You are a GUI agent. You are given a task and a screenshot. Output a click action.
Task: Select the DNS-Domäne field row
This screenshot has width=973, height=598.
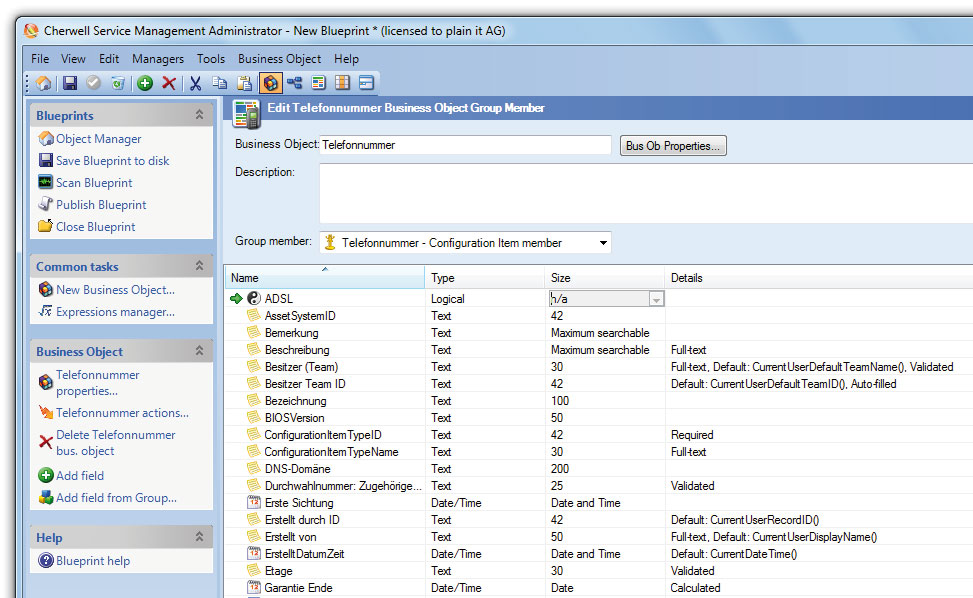(x=599, y=468)
